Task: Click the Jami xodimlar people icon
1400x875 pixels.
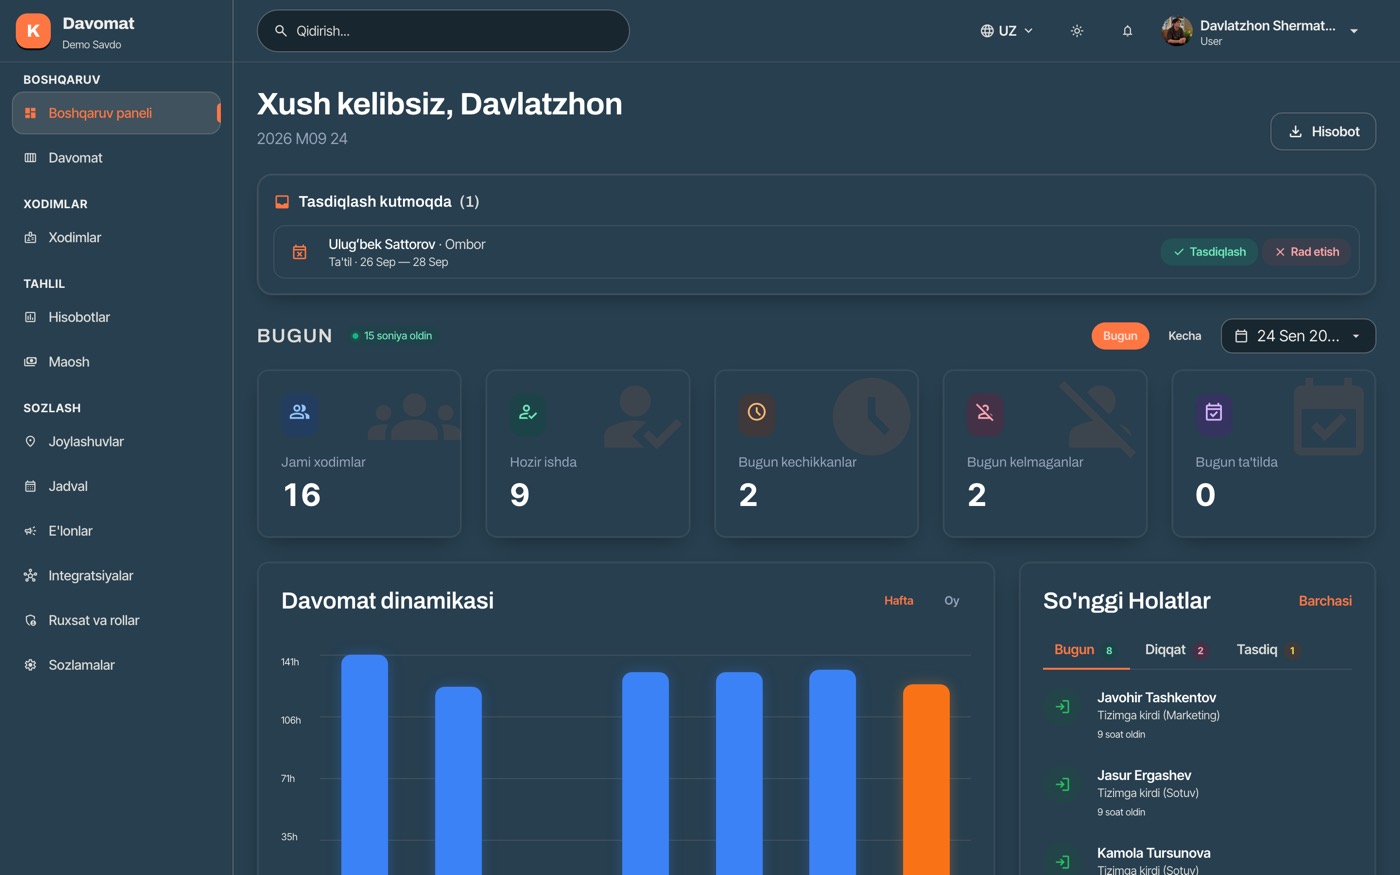Action: [299, 412]
